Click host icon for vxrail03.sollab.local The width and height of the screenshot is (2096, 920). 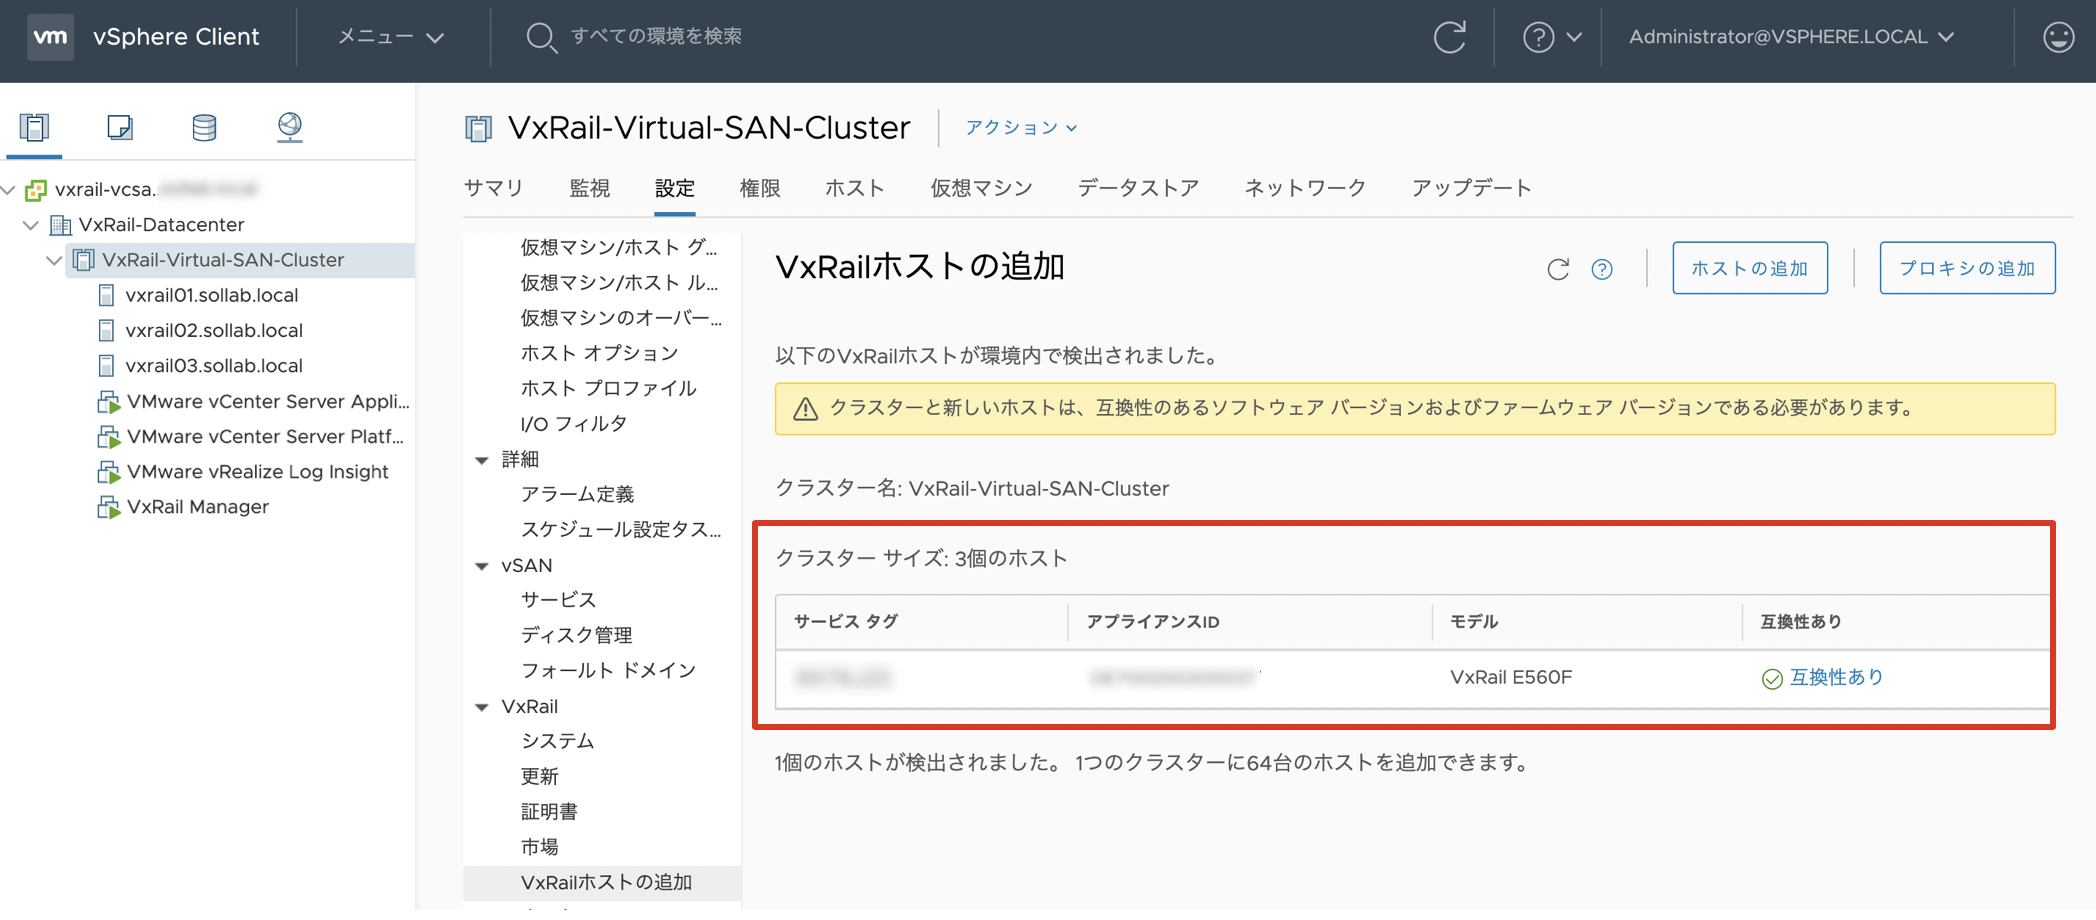coord(107,365)
